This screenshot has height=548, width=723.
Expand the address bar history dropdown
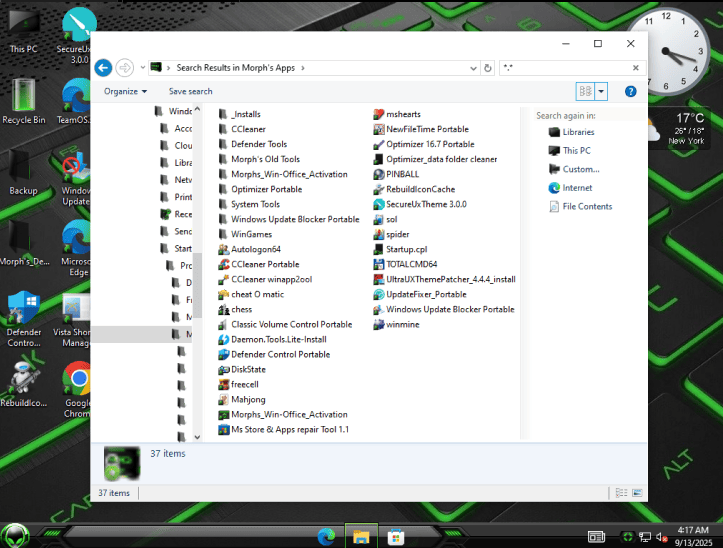473,68
